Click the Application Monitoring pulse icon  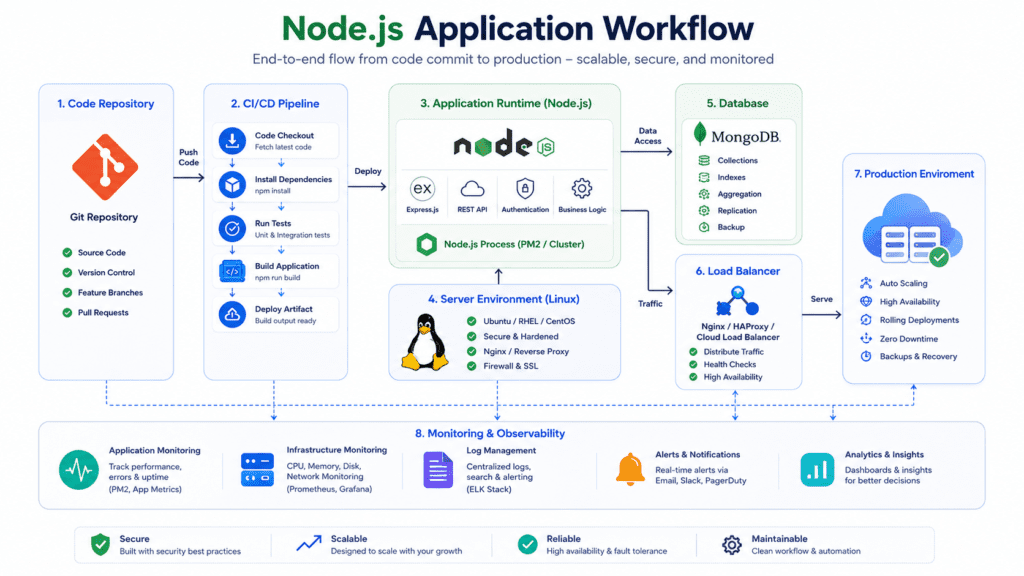tap(79, 470)
